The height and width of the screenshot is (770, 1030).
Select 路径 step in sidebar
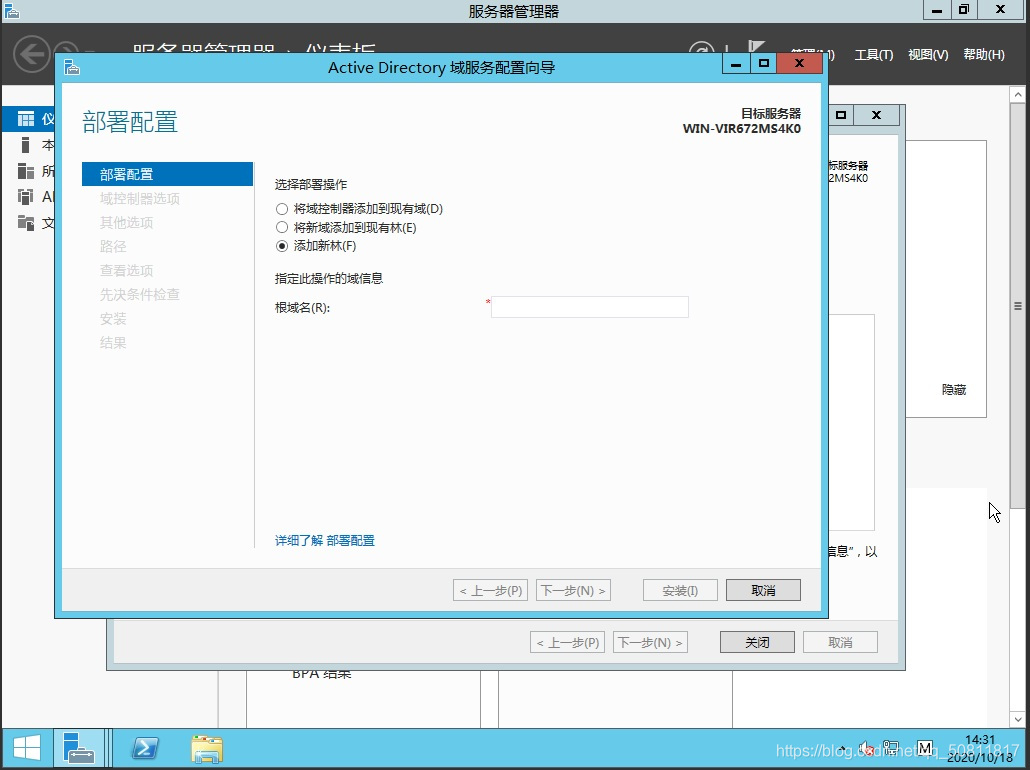coord(113,246)
